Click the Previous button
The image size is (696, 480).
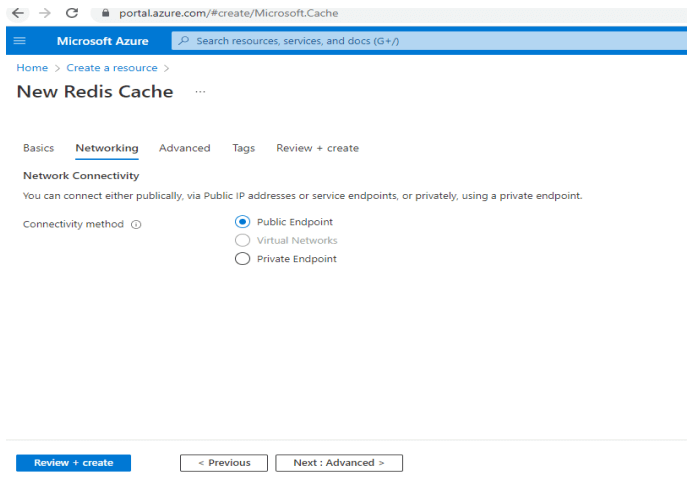tap(224, 463)
